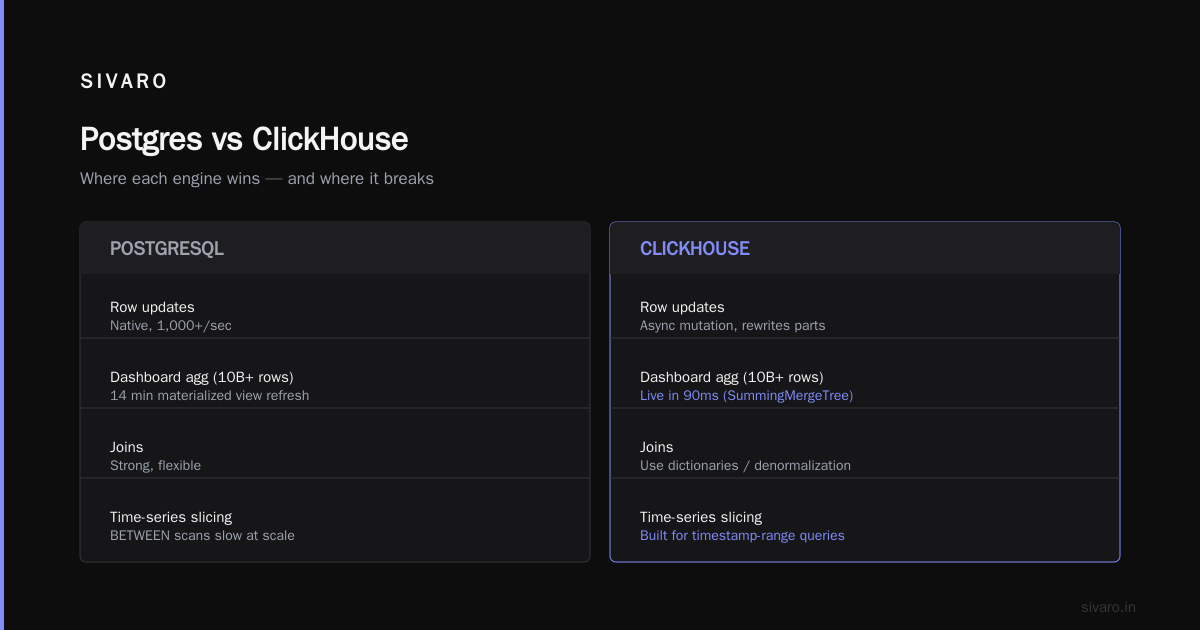Click 'Built for timestamp-range queries' text
This screenshot has height=630, width=1200.
pos(742,536)
